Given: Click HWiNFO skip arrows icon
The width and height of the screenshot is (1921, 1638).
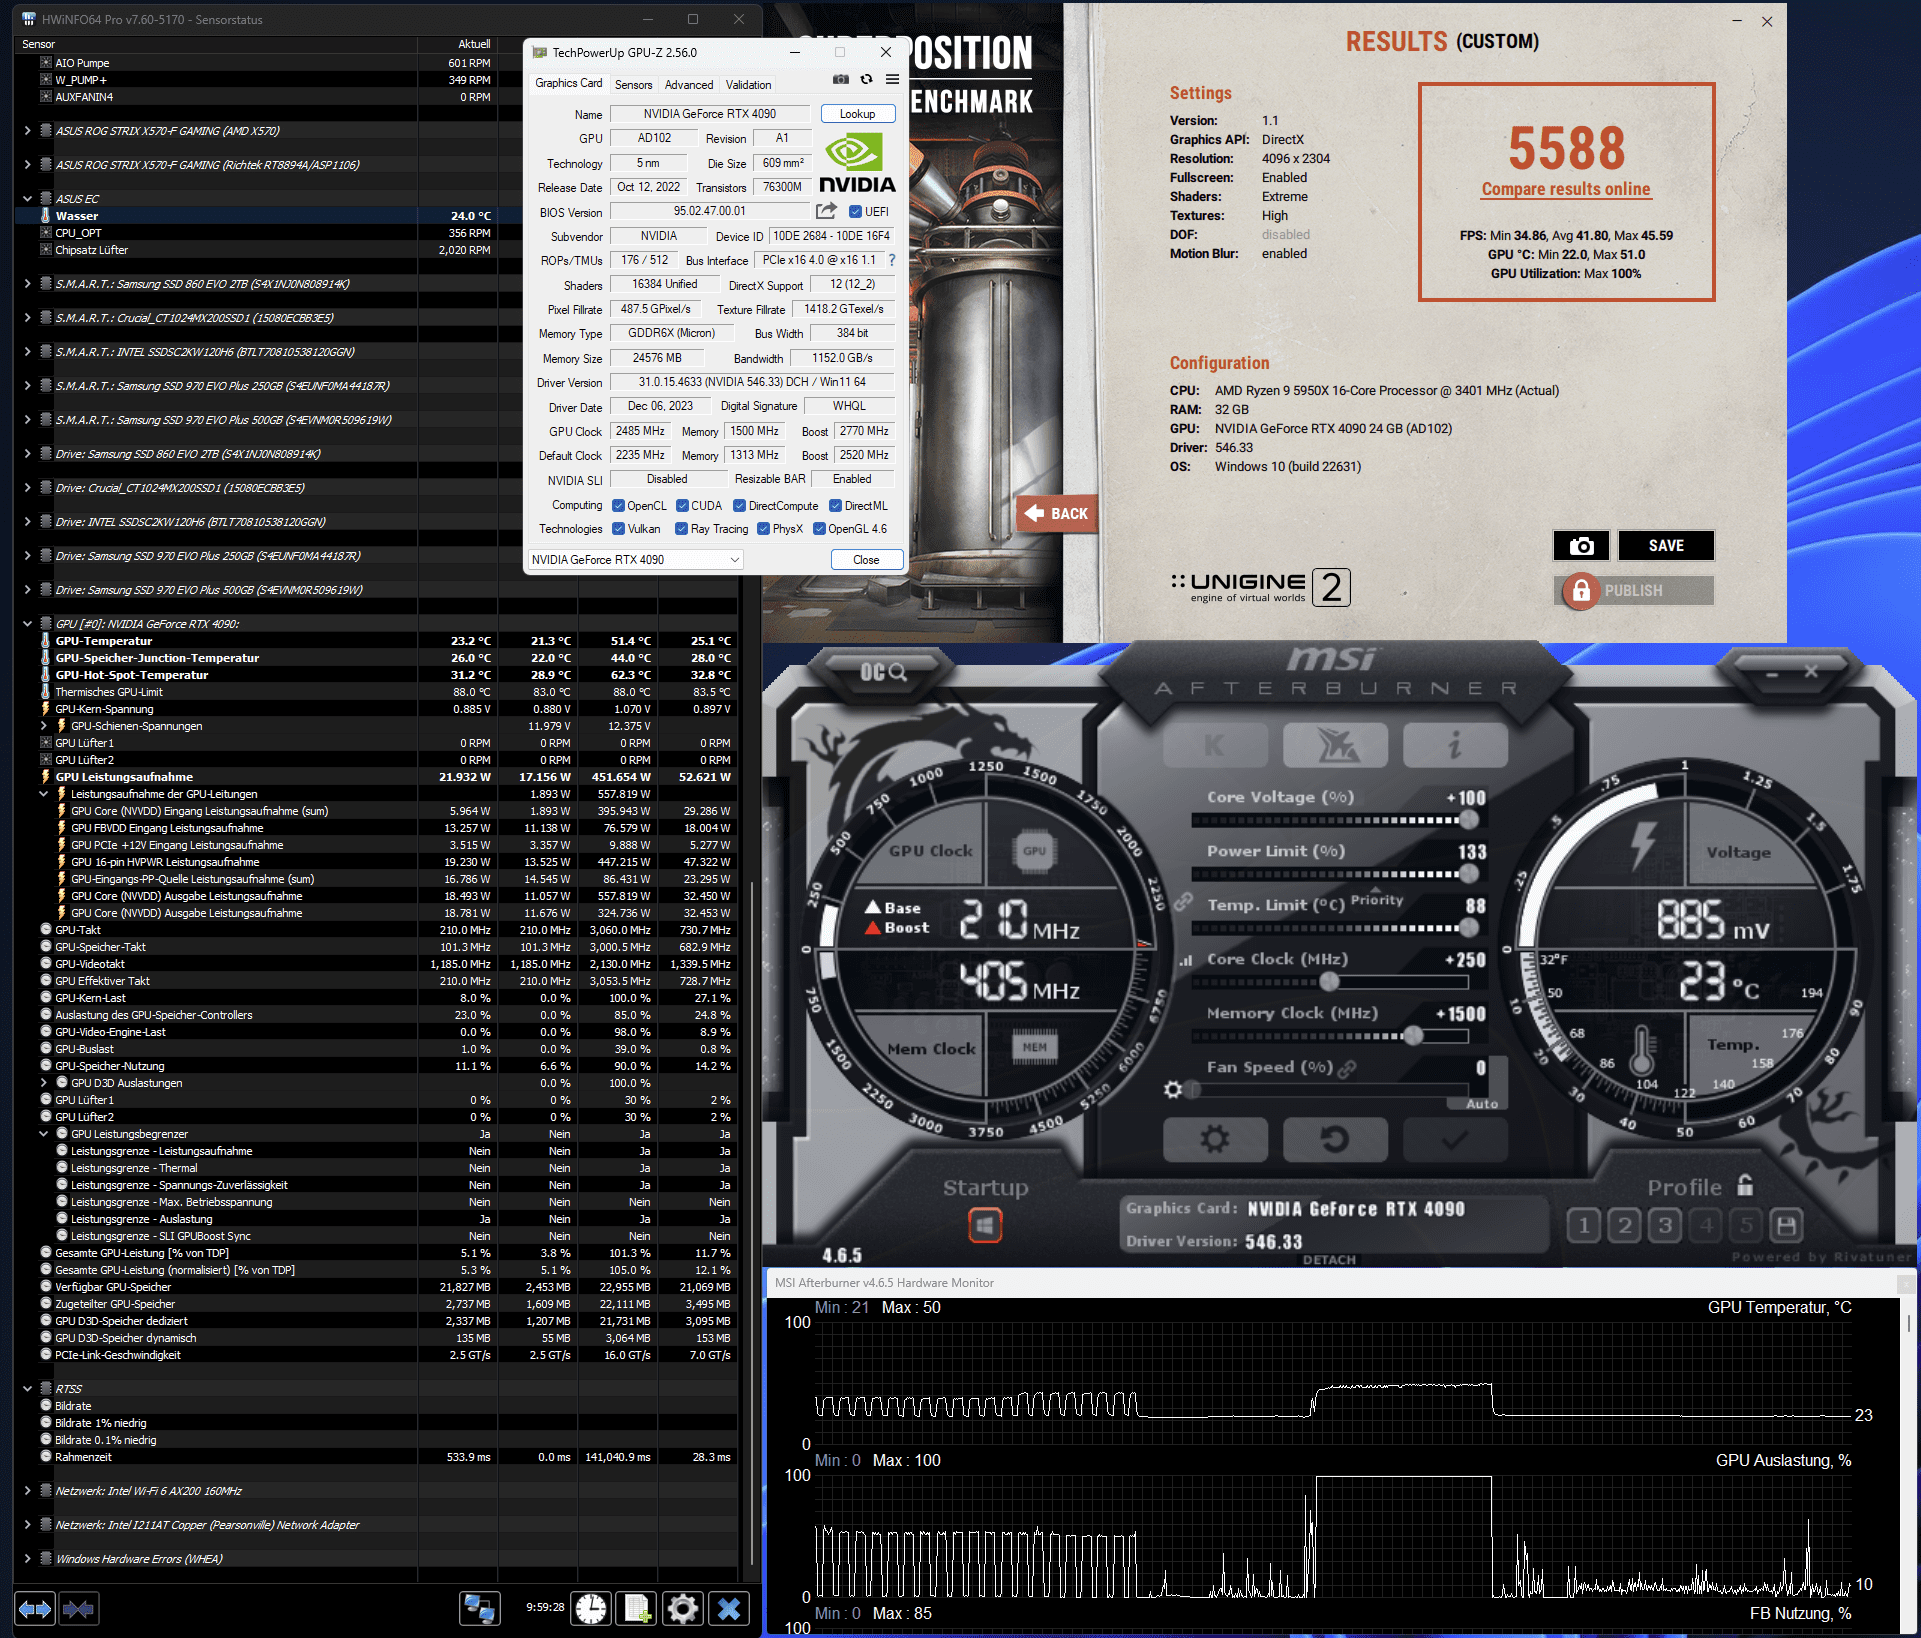Looking at the screenshot, I should (79, 1609).
